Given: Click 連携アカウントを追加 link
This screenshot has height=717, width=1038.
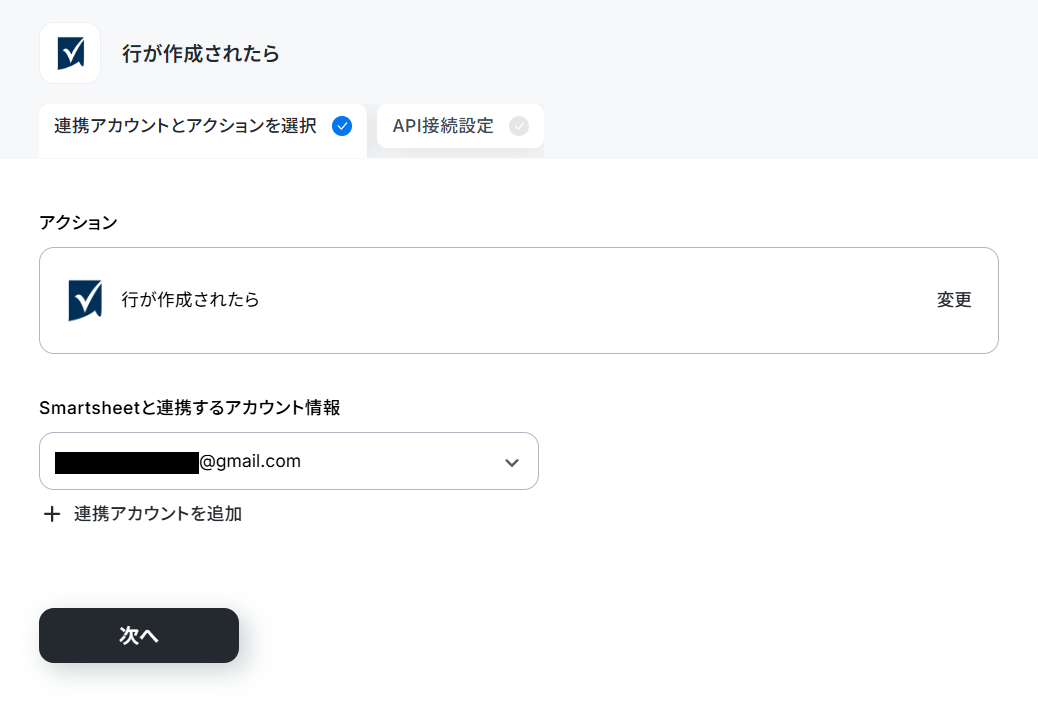Looking at the screenshot, I should [x=158, y=514].
